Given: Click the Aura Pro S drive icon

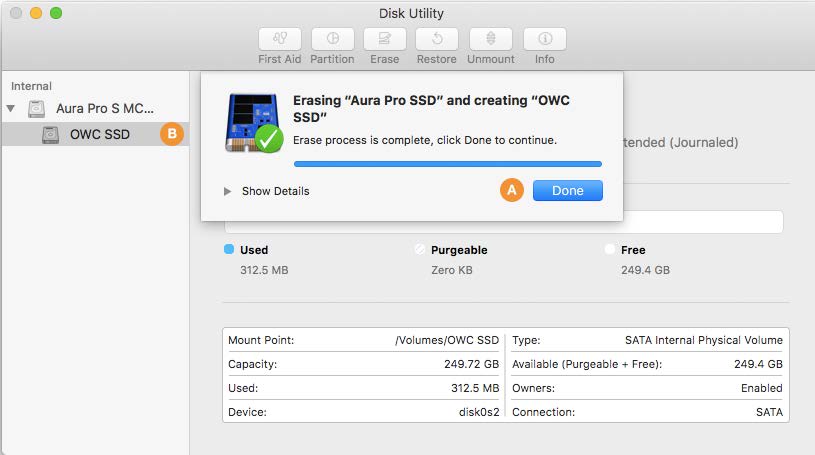Looking at the screenshot, I should (36, 109).
